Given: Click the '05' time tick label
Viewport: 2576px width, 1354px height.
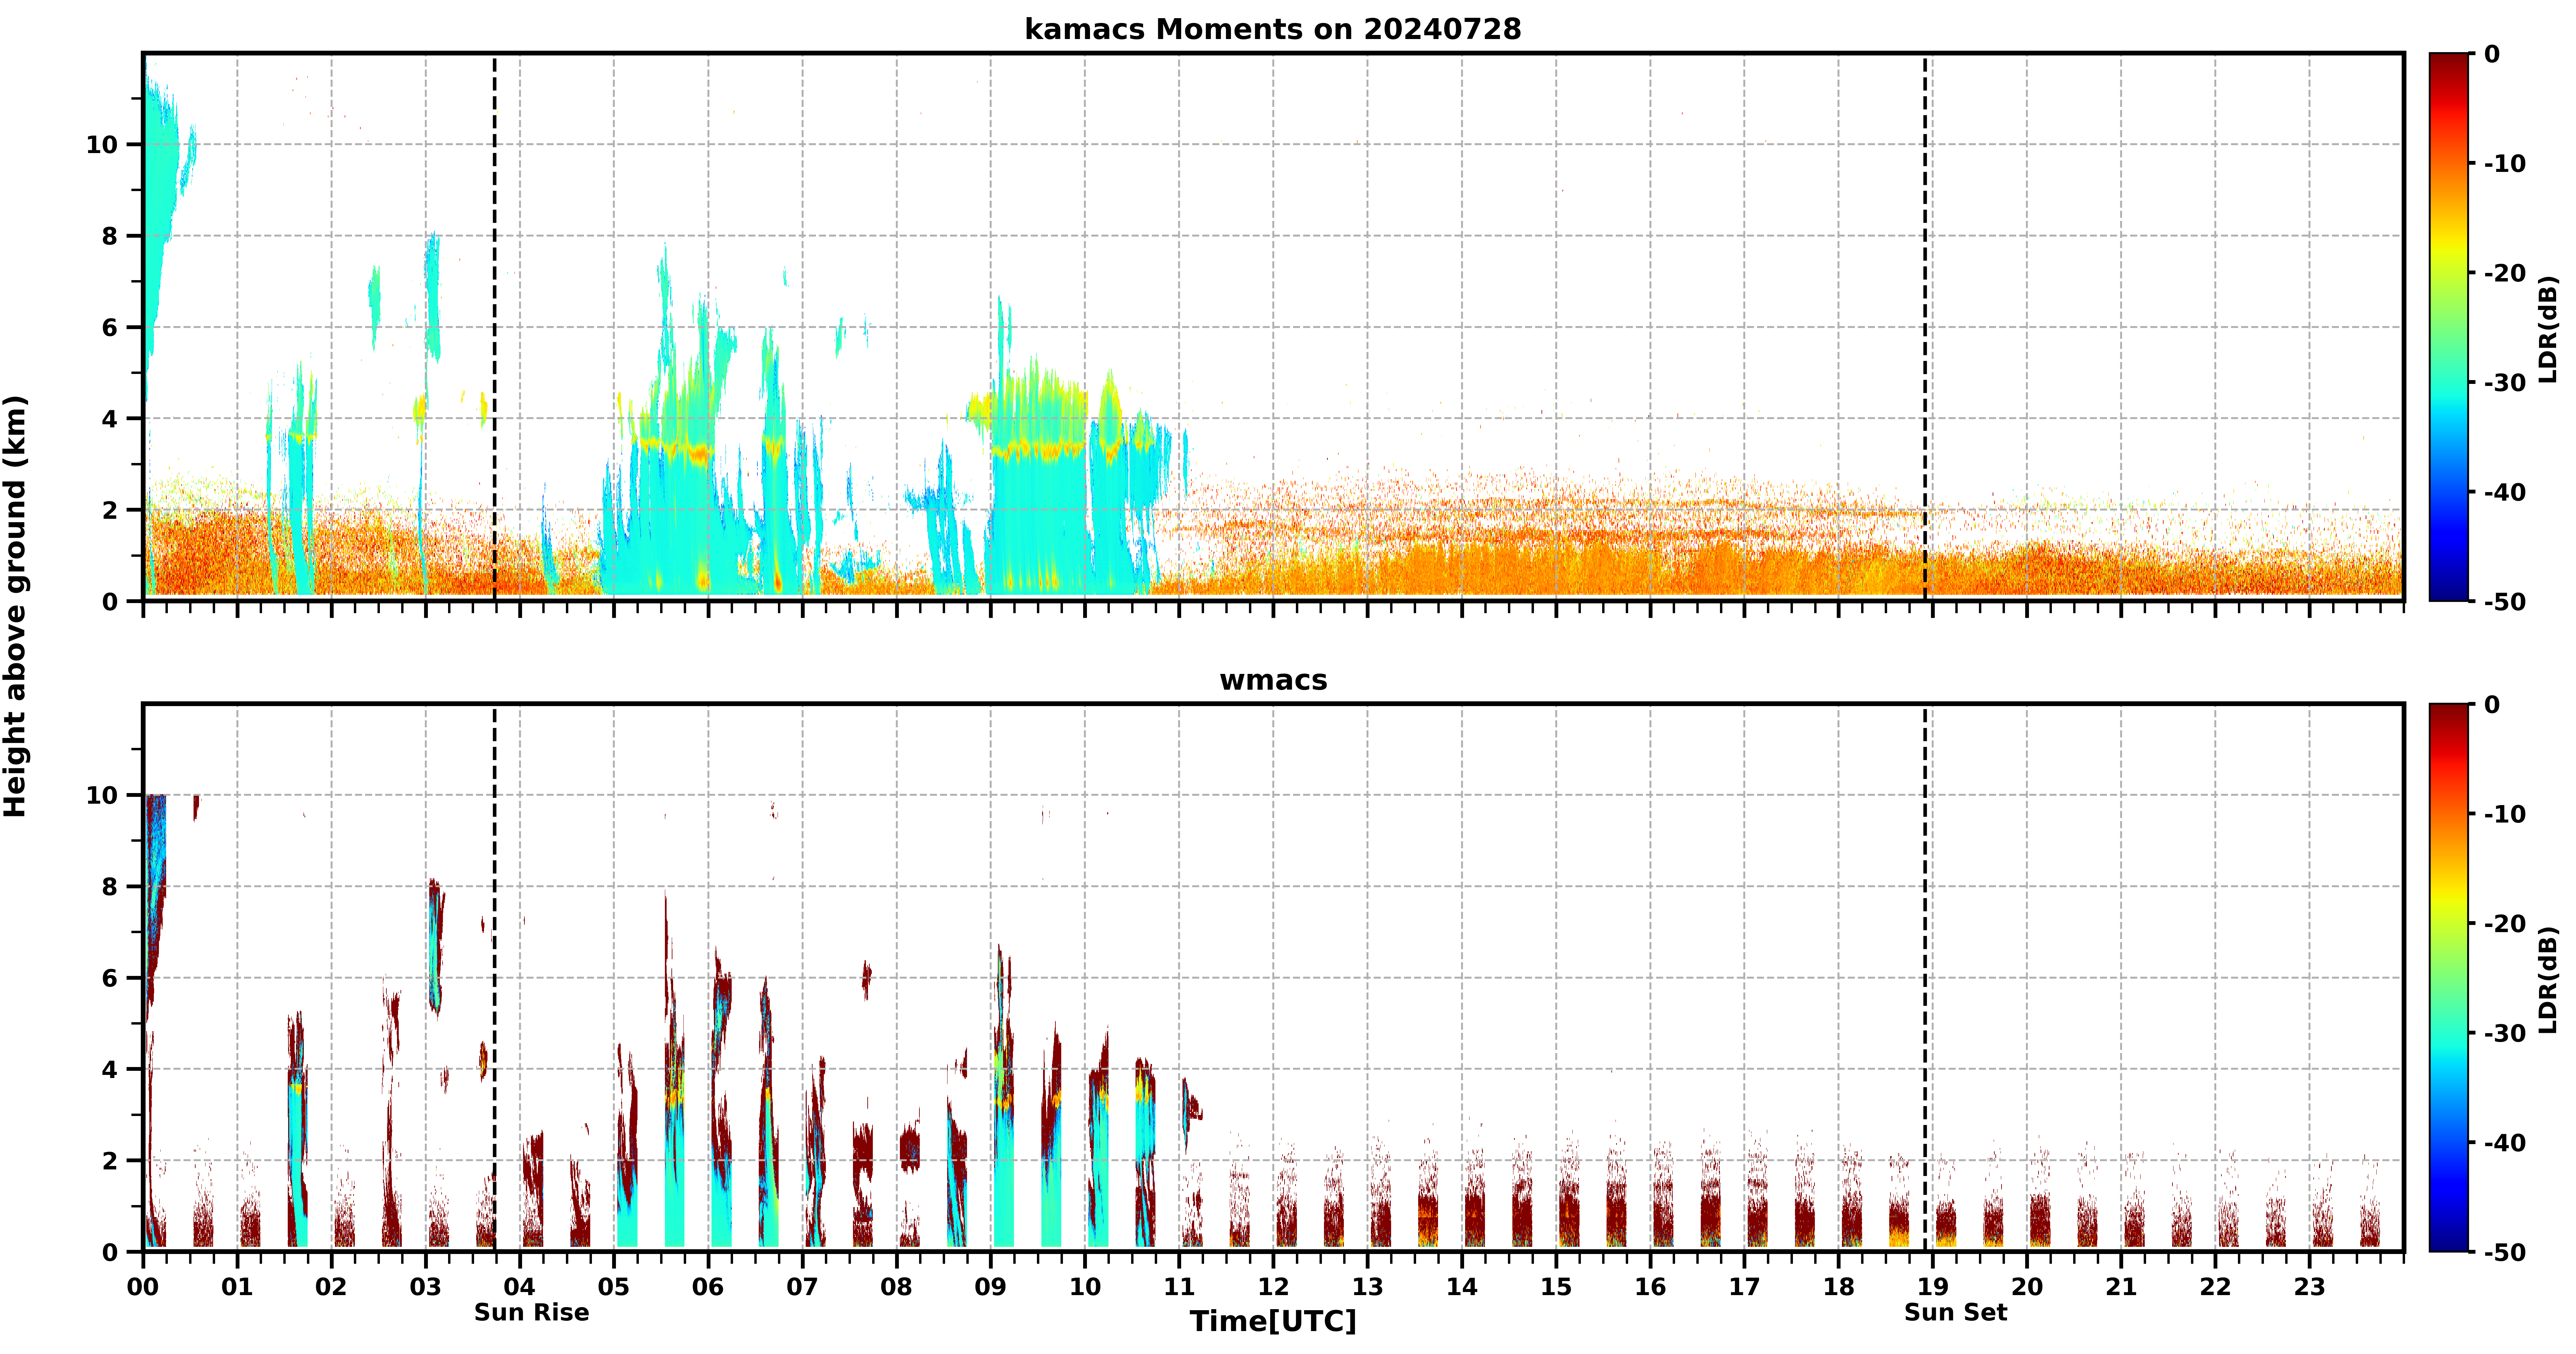Looking at the screenshot, I should point(614,1287).
